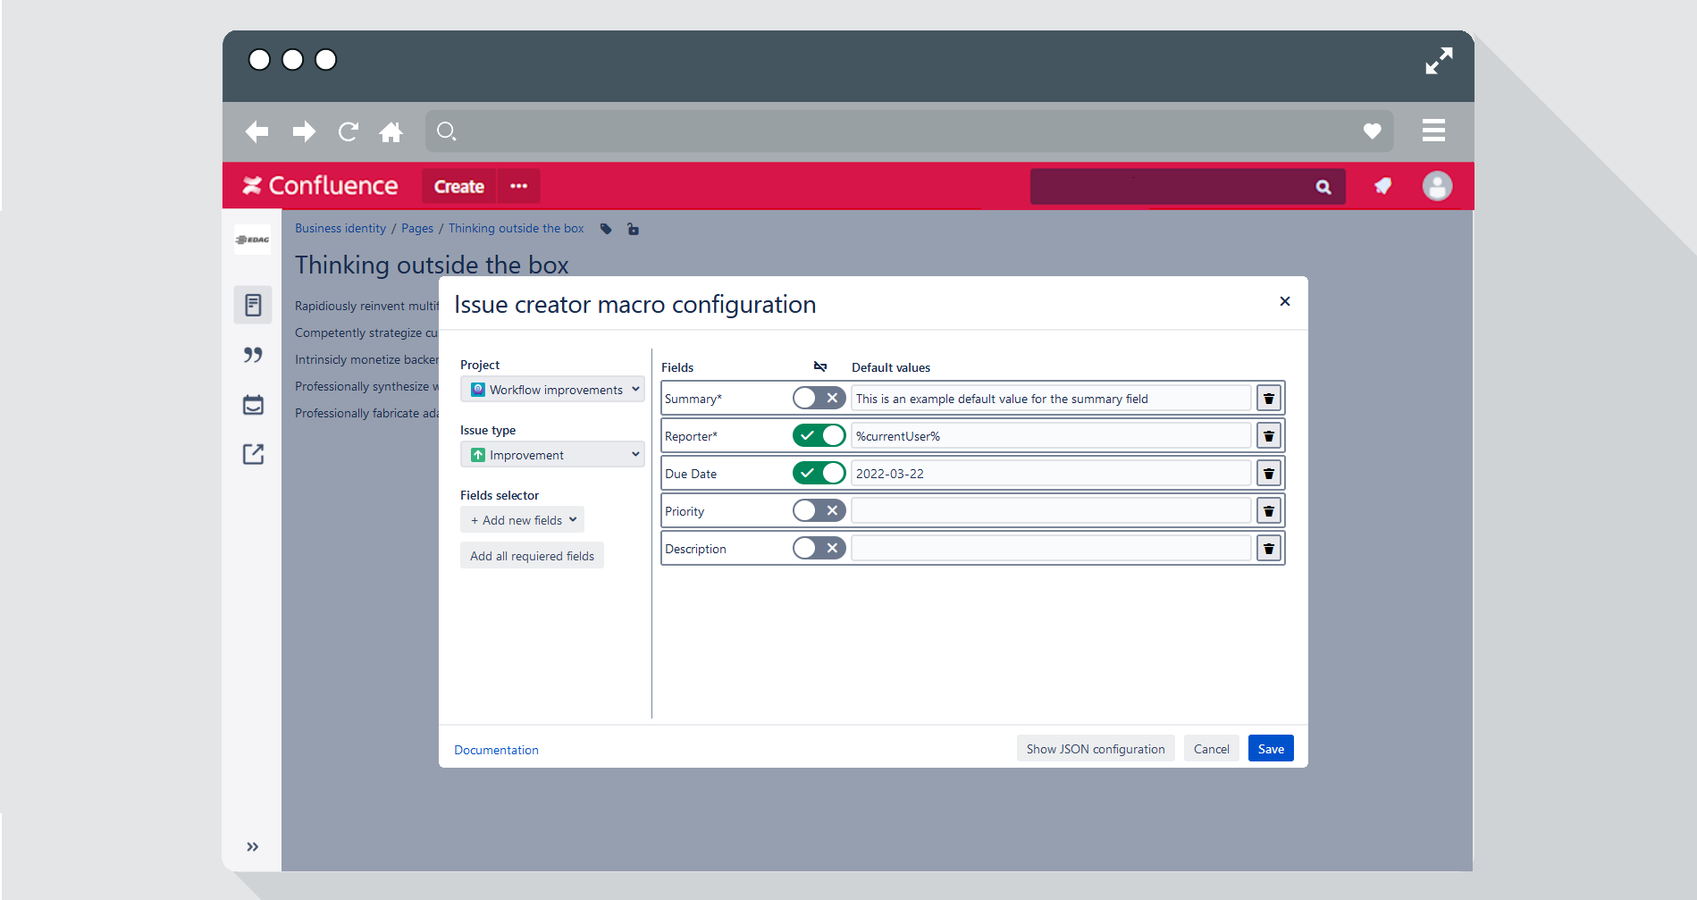Toggle the Due Date field switch off
This screenshot has height=900, width=1697.
(x=819, y=473)
